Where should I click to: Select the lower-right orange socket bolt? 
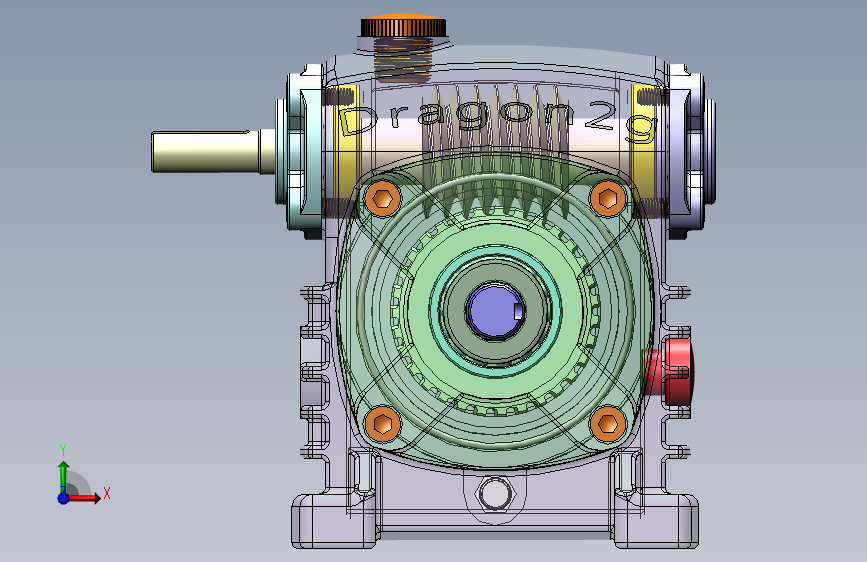point(608,424)
